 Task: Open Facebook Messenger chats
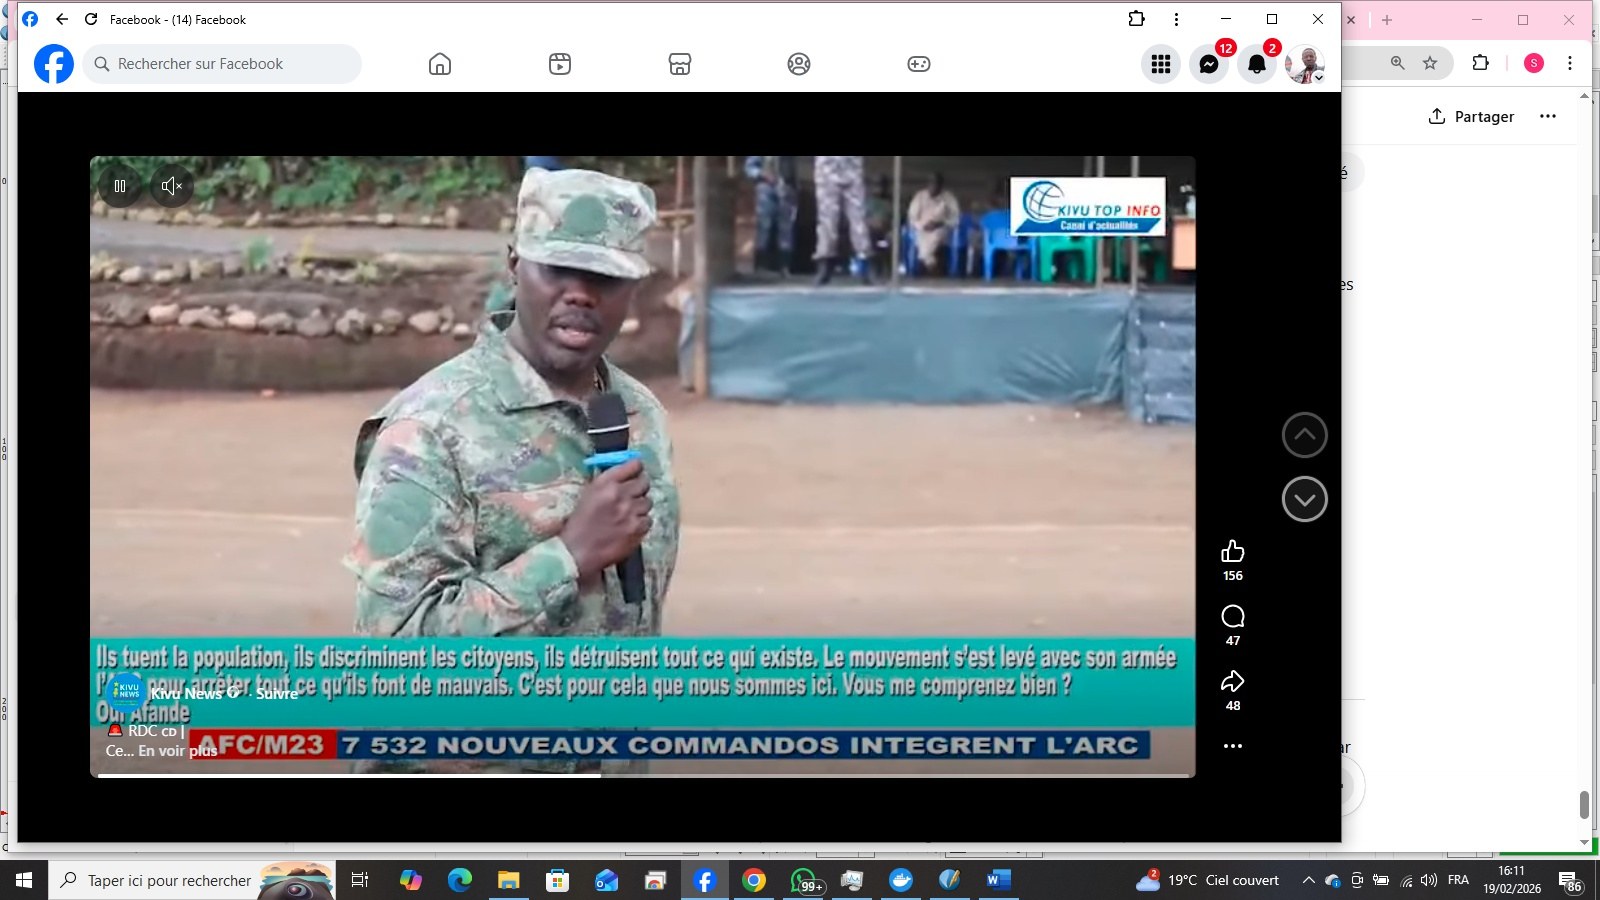(1209, 64)
